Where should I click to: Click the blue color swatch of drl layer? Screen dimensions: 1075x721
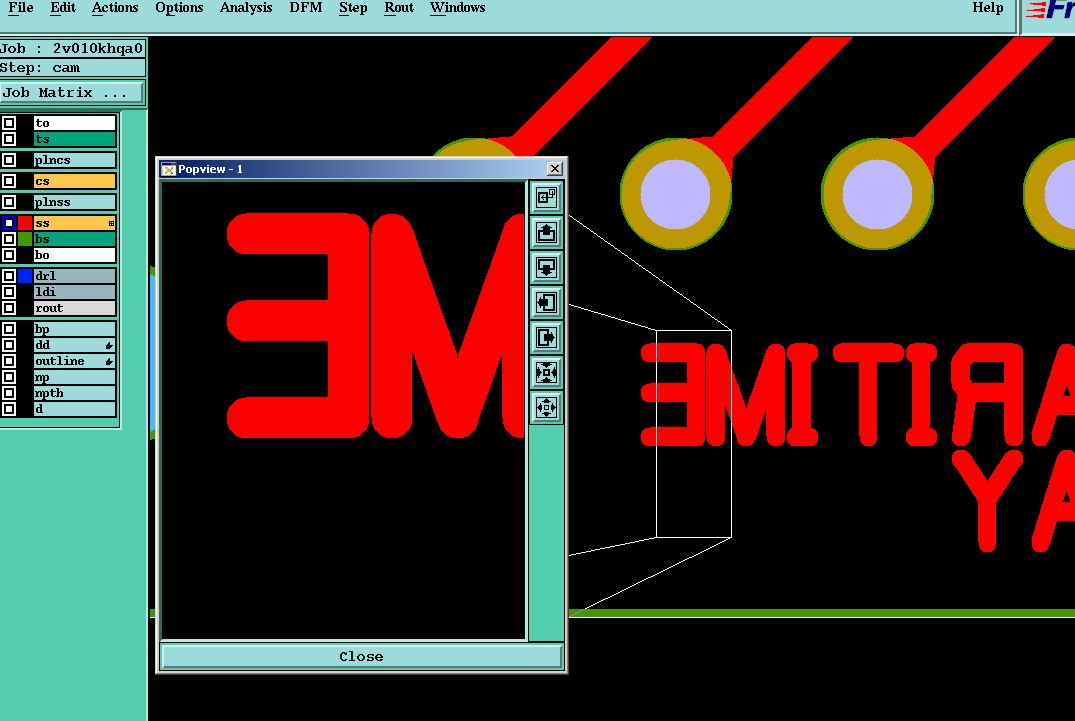click(25, 276)
